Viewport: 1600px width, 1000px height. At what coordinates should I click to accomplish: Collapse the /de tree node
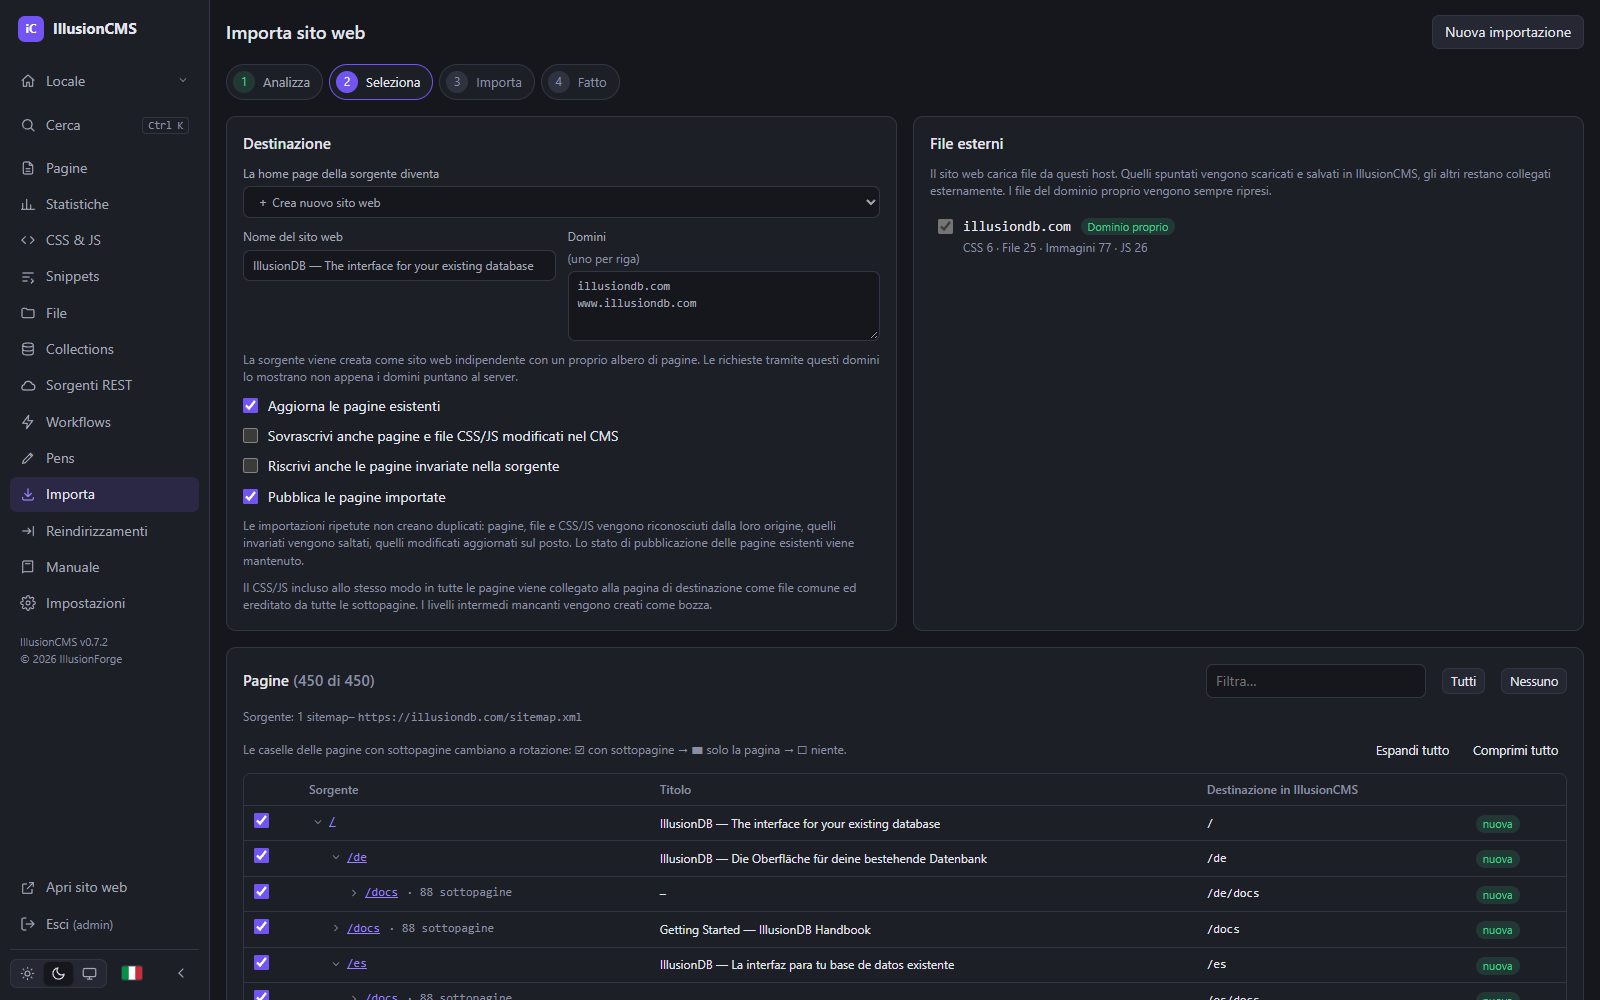coord(336,857)
